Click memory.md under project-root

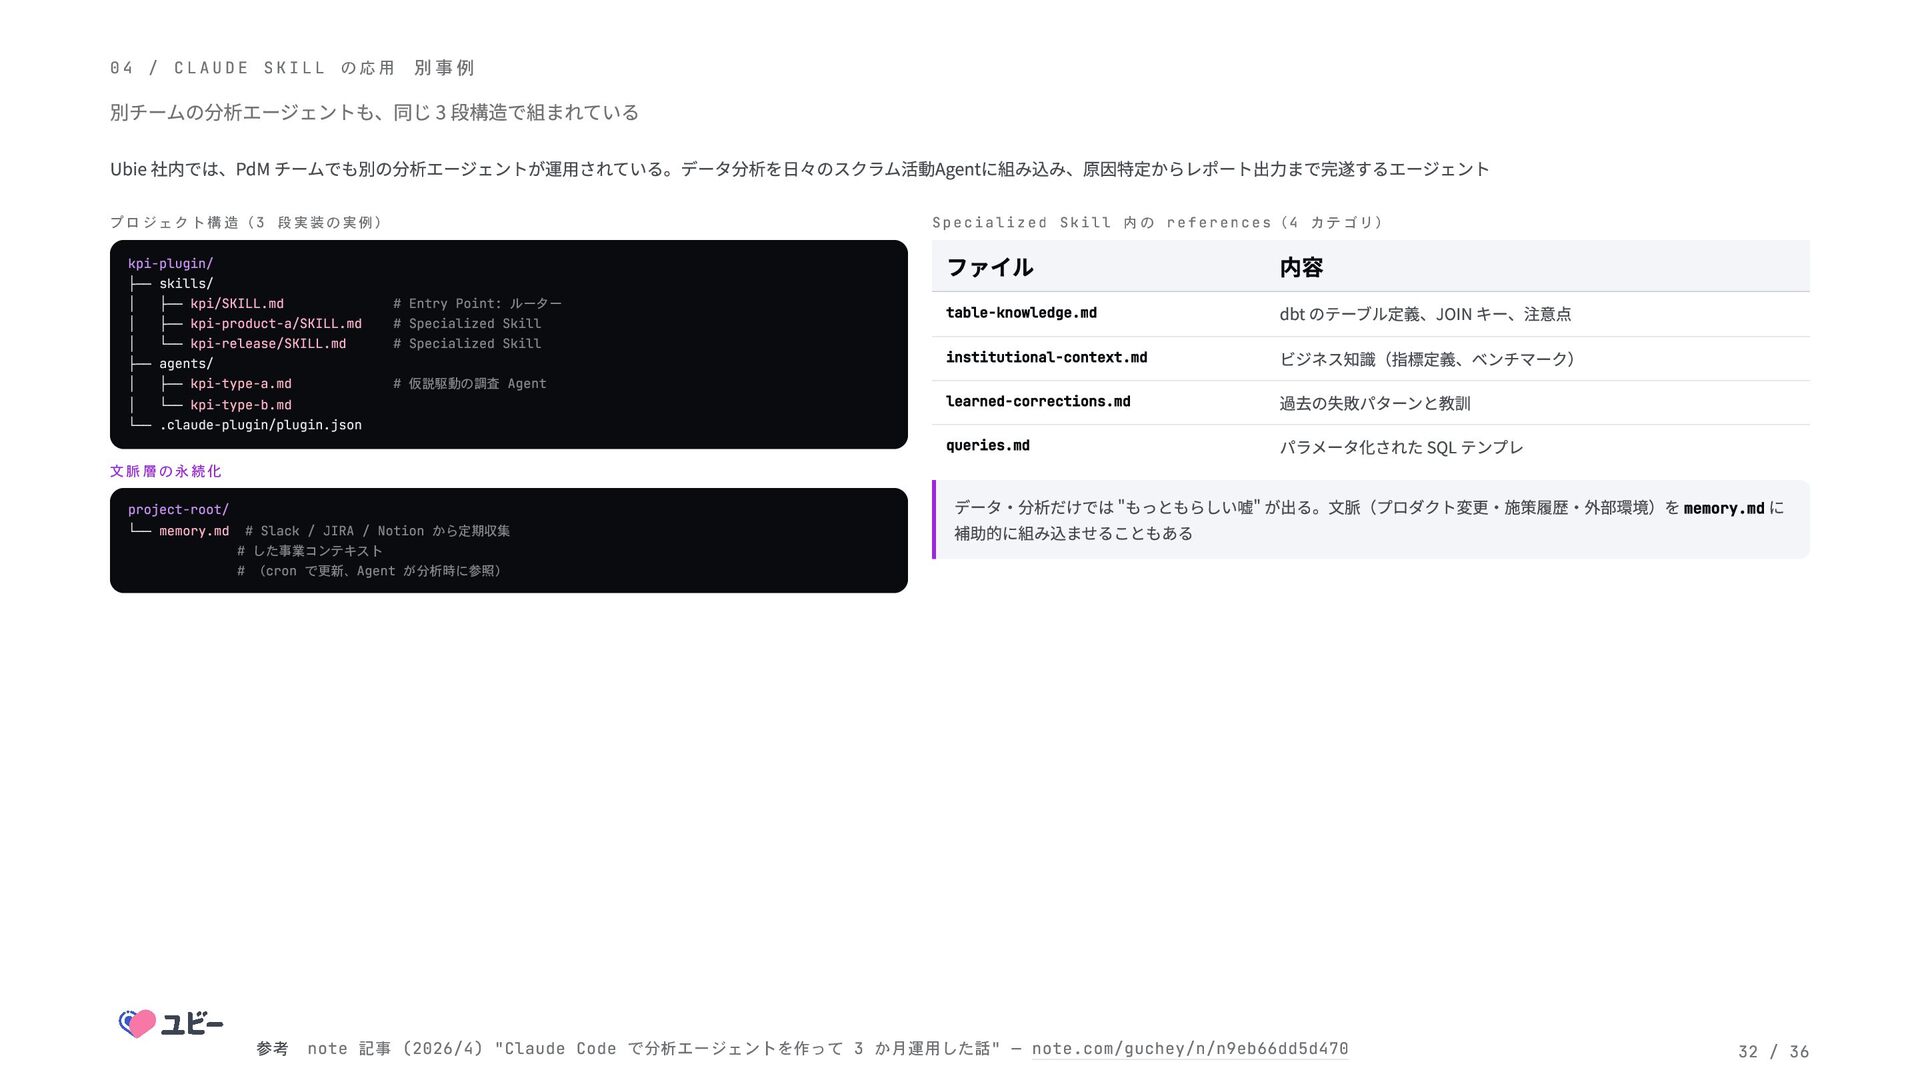[194, 530]
